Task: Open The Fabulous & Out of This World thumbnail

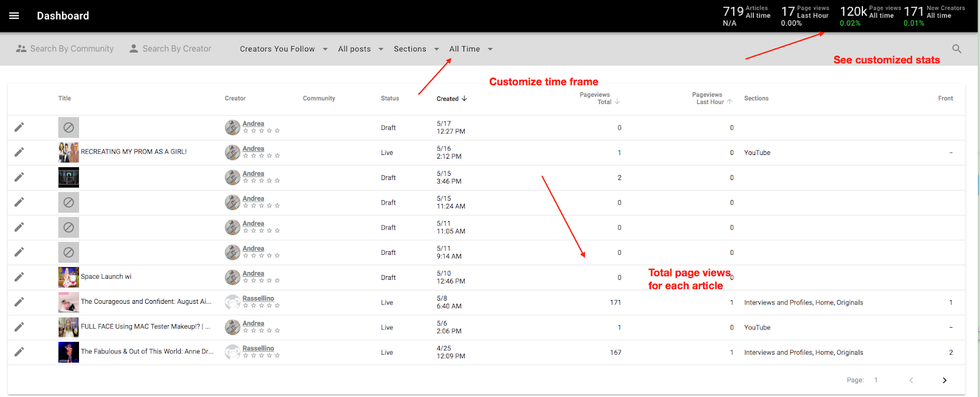Action: [x=69, y=352]
